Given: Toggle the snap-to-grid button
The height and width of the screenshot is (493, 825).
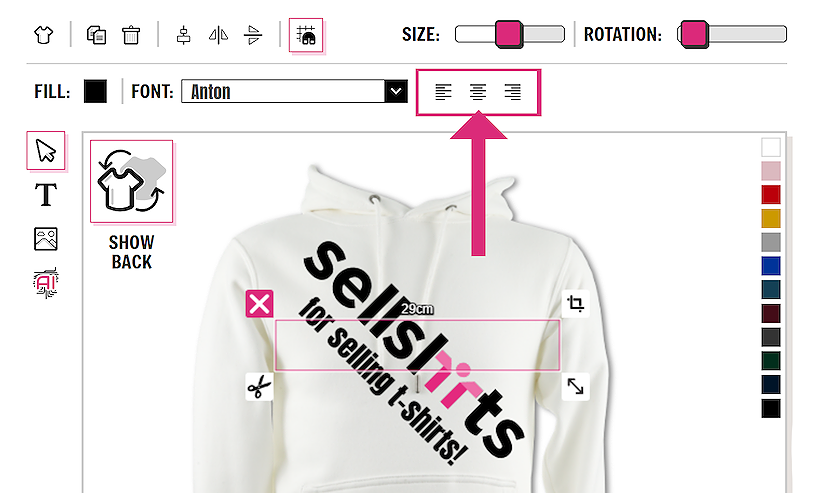Looking at the screenshot, I should click(306, 35).
